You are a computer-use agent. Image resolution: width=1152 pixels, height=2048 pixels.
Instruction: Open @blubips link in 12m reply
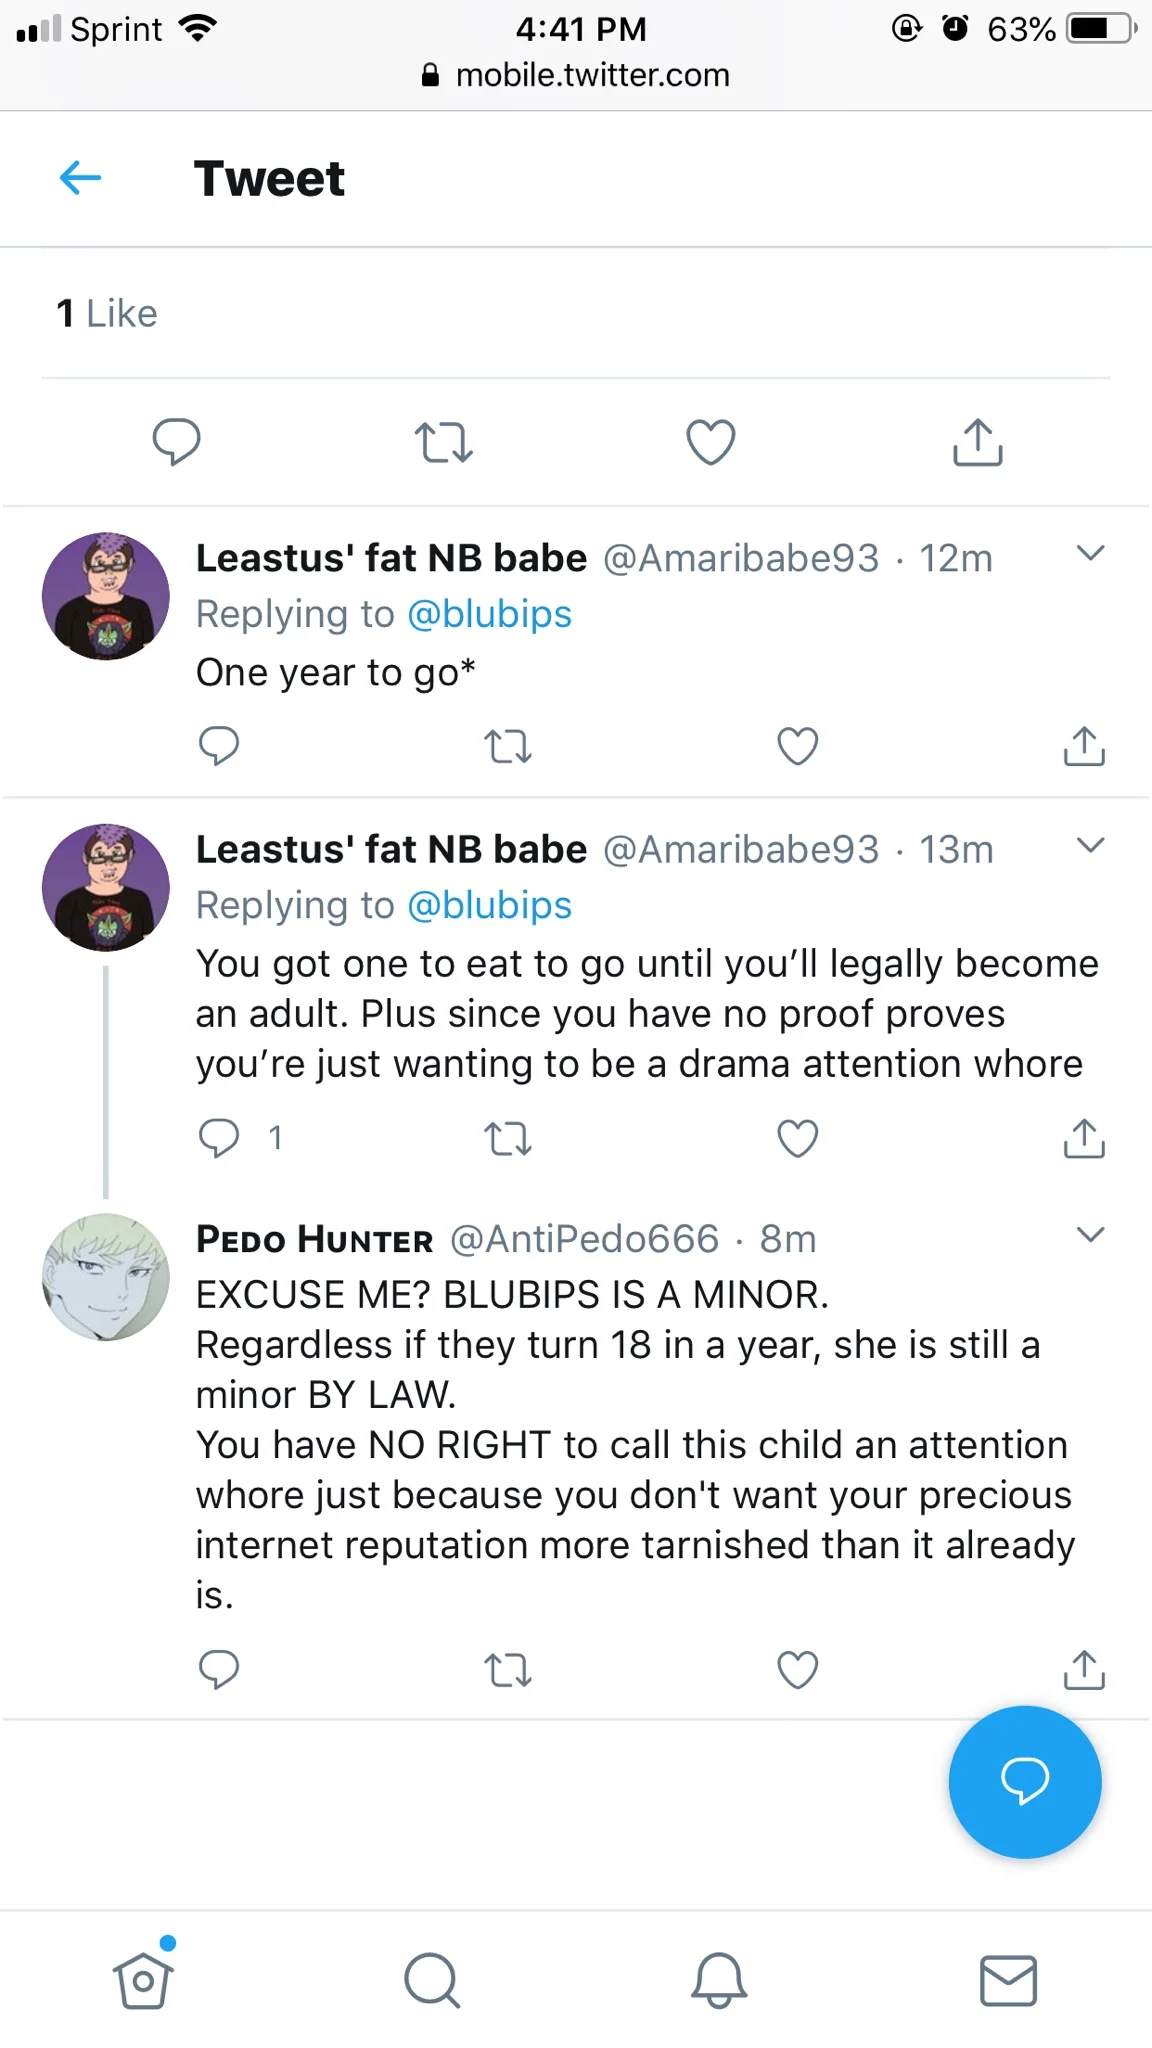(x=490, y=614)
